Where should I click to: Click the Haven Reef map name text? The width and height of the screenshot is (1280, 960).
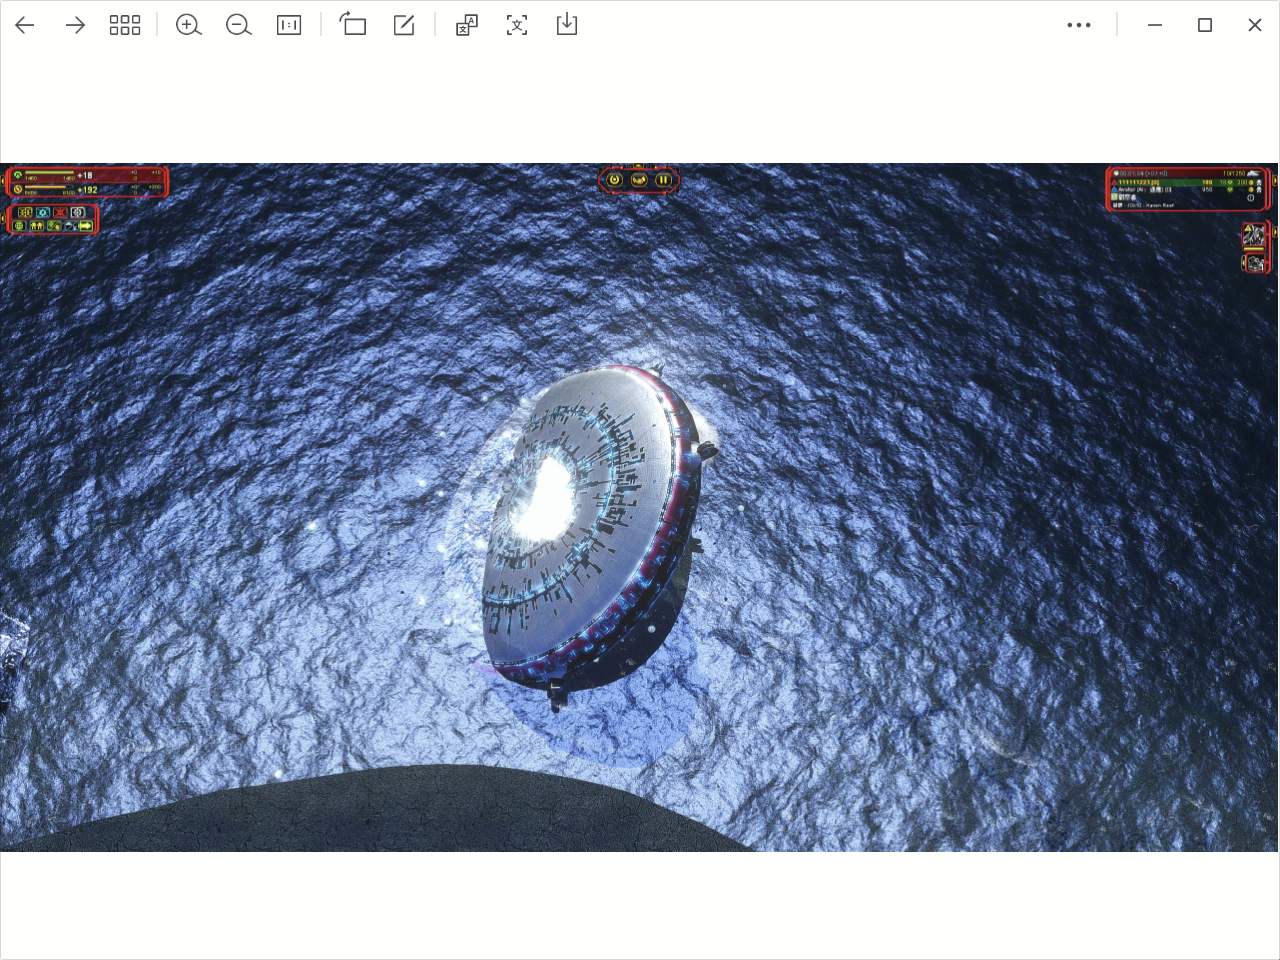1160,205
